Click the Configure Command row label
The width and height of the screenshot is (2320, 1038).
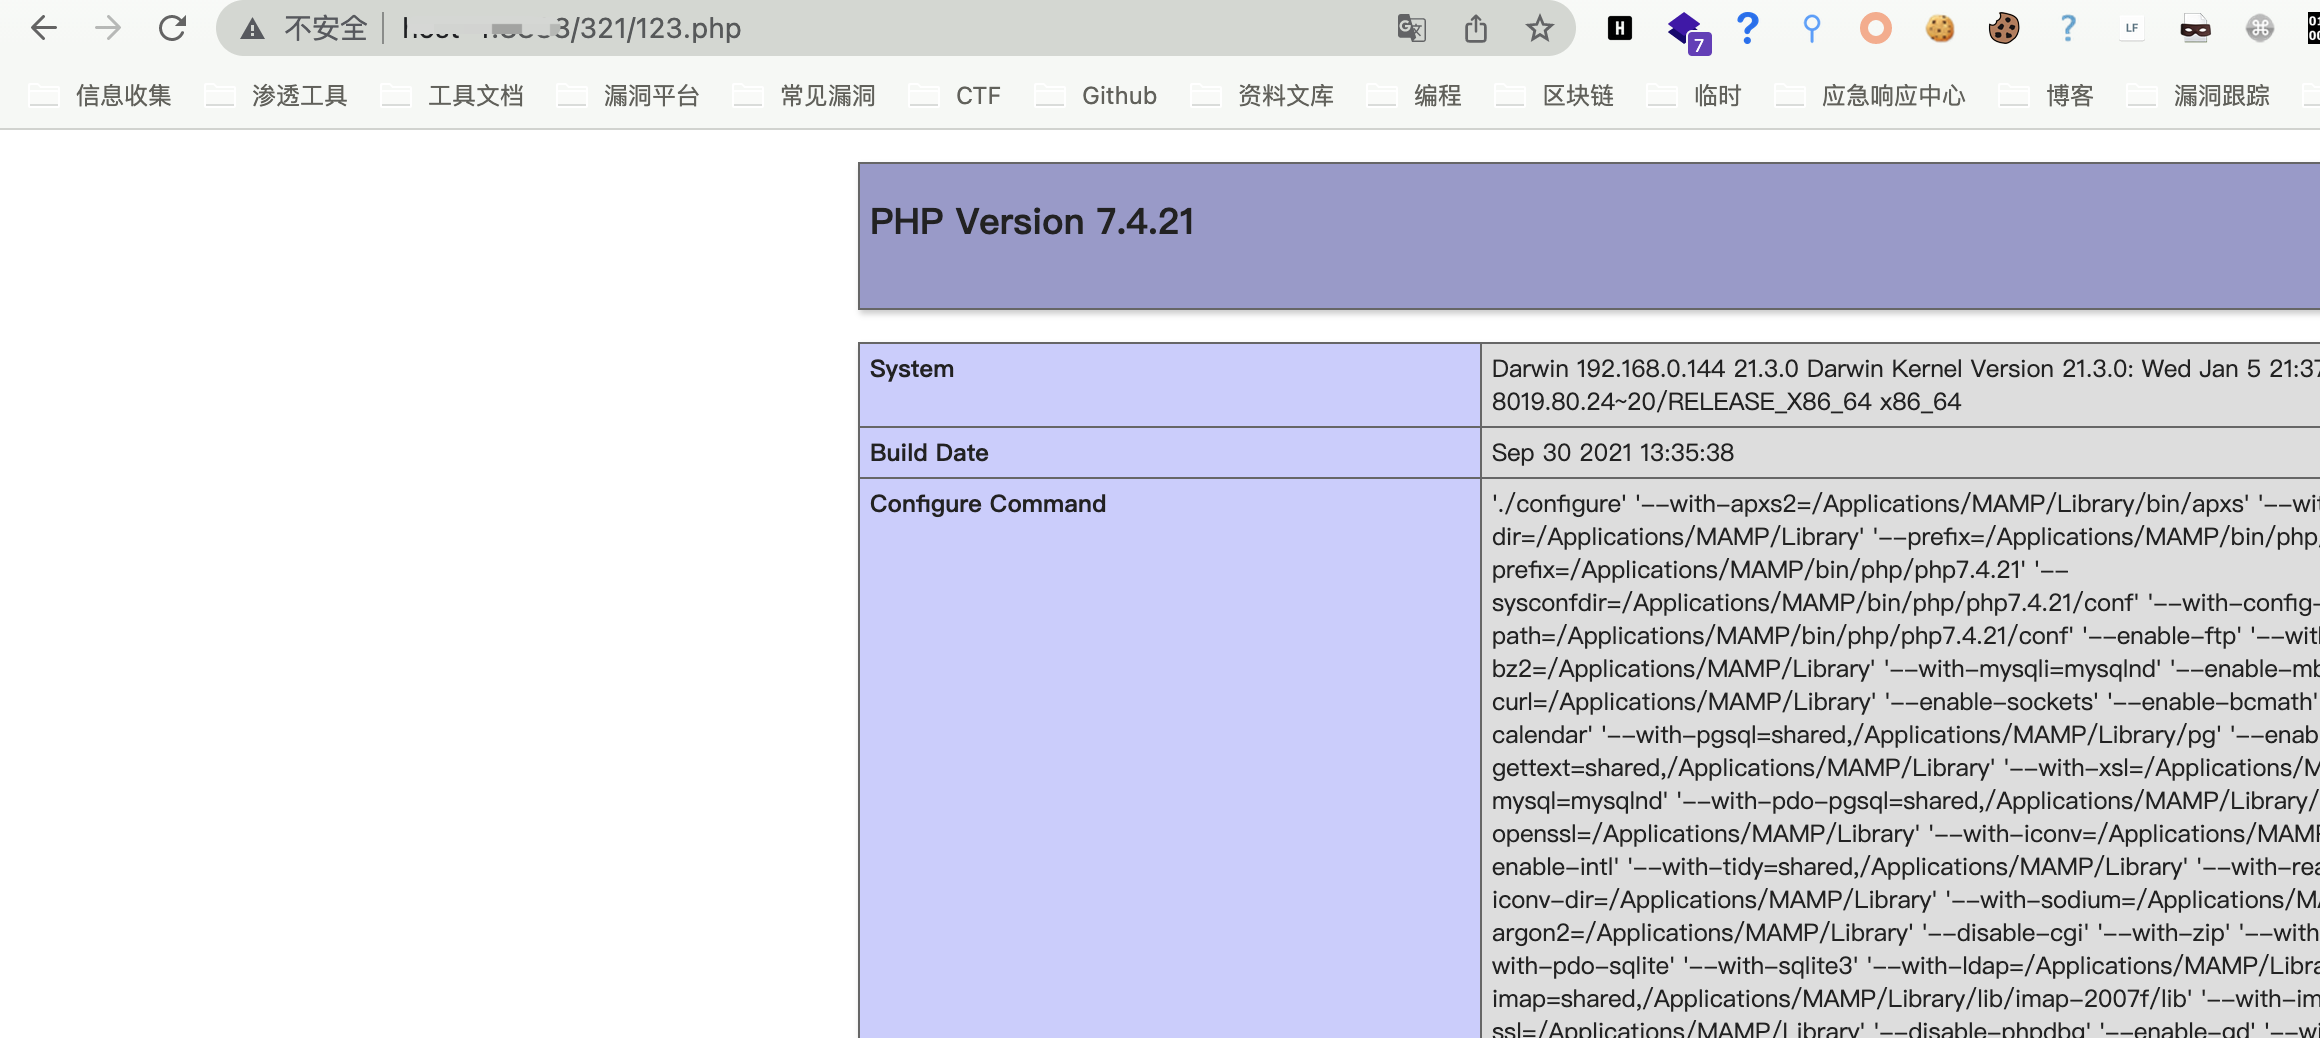coord(988,504)
